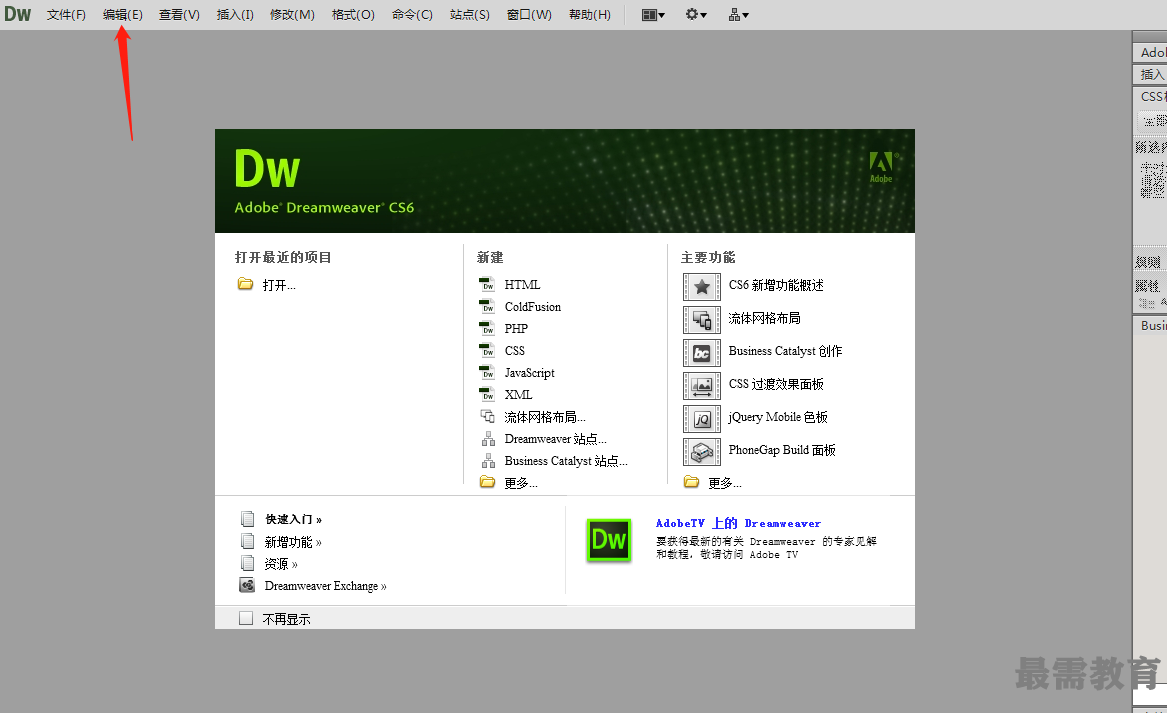Click the folder icon next to 打开...
The width and height of the screenshot is (1167, 713).
click(246, 284)
